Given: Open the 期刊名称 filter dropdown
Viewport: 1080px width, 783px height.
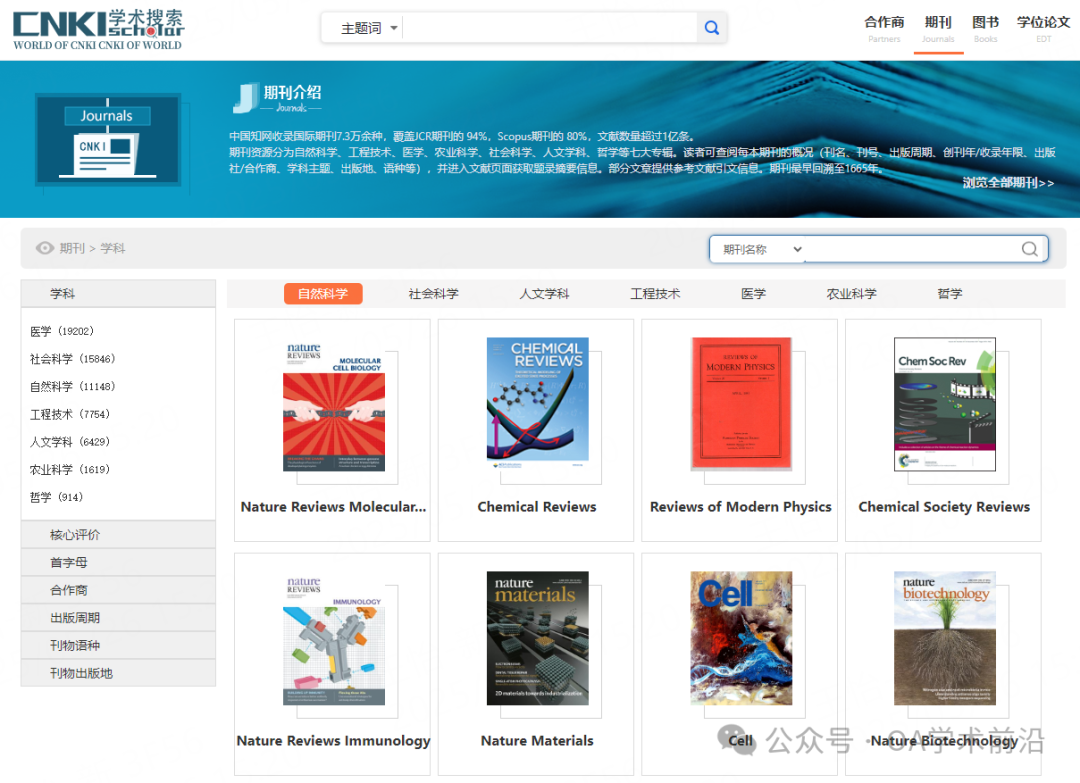Looking at the screenshot, I should [762, 249].
